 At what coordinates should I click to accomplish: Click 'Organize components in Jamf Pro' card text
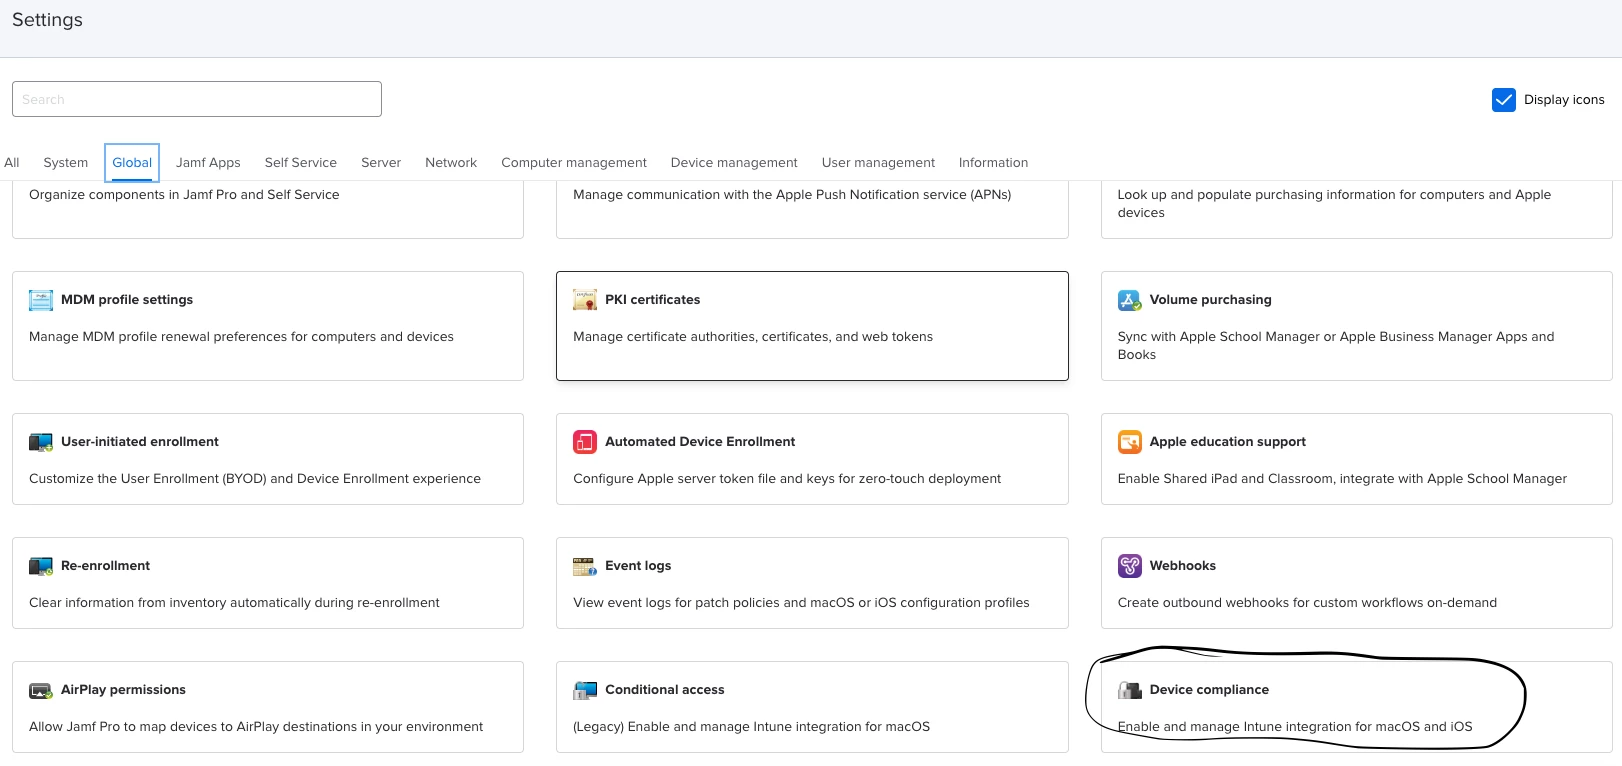coord(184,195)
